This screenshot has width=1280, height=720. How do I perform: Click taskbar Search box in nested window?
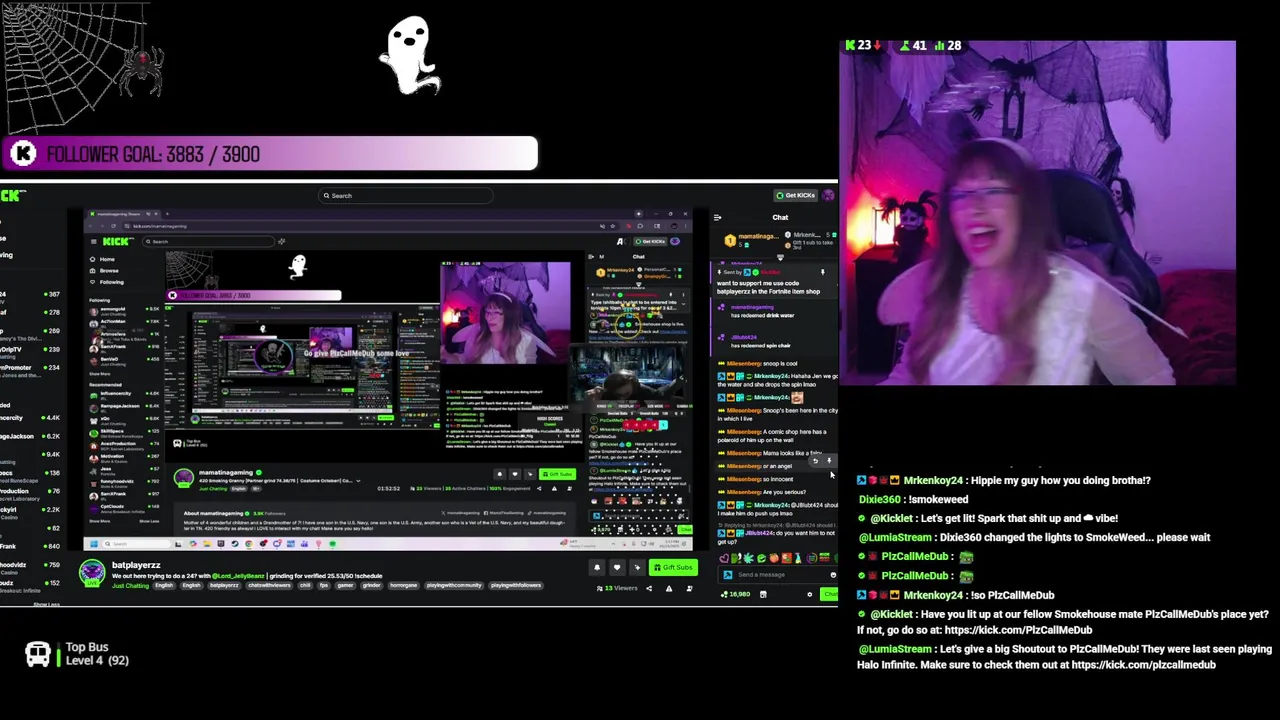tap(138, 544)
